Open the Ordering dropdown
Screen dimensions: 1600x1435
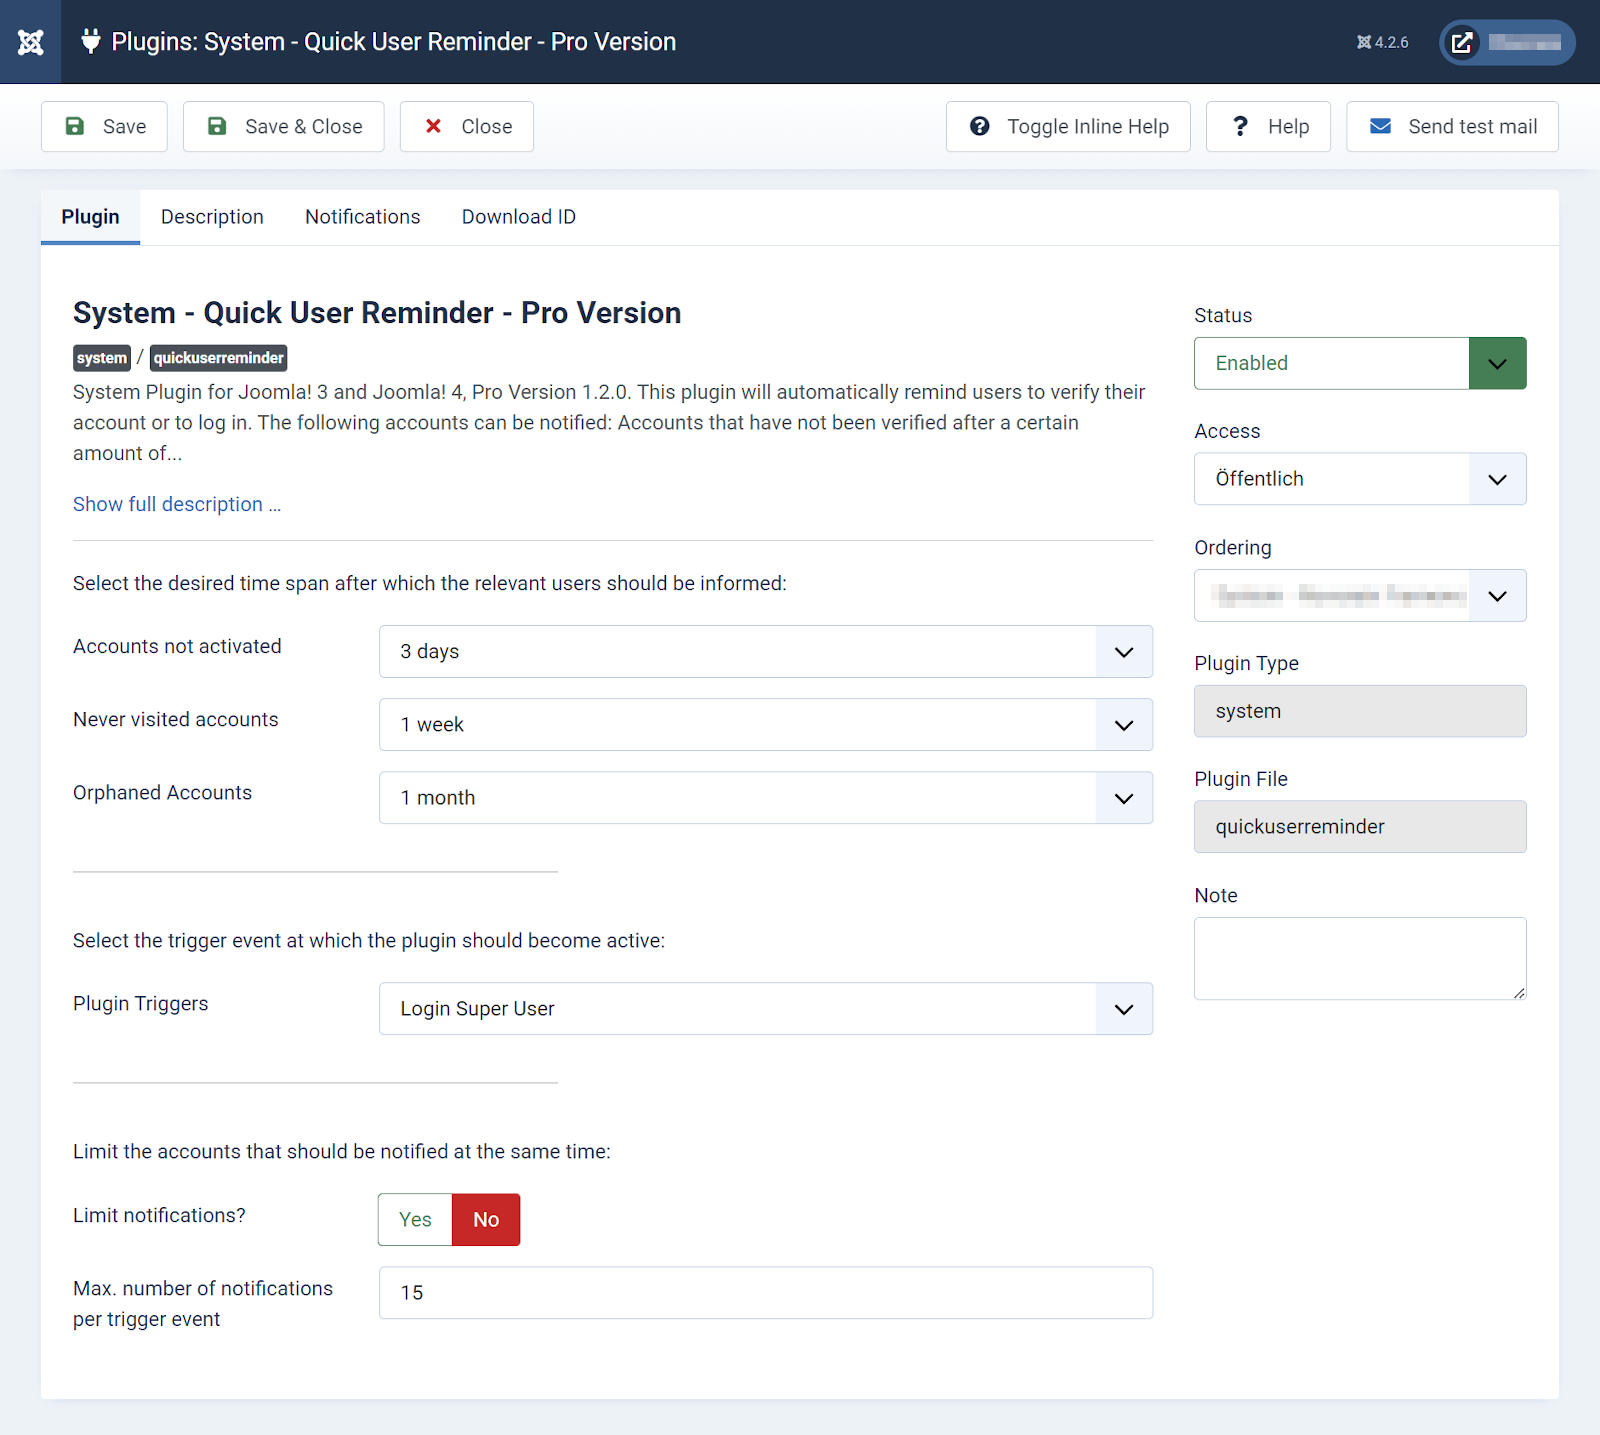[x=1360, y=596]
